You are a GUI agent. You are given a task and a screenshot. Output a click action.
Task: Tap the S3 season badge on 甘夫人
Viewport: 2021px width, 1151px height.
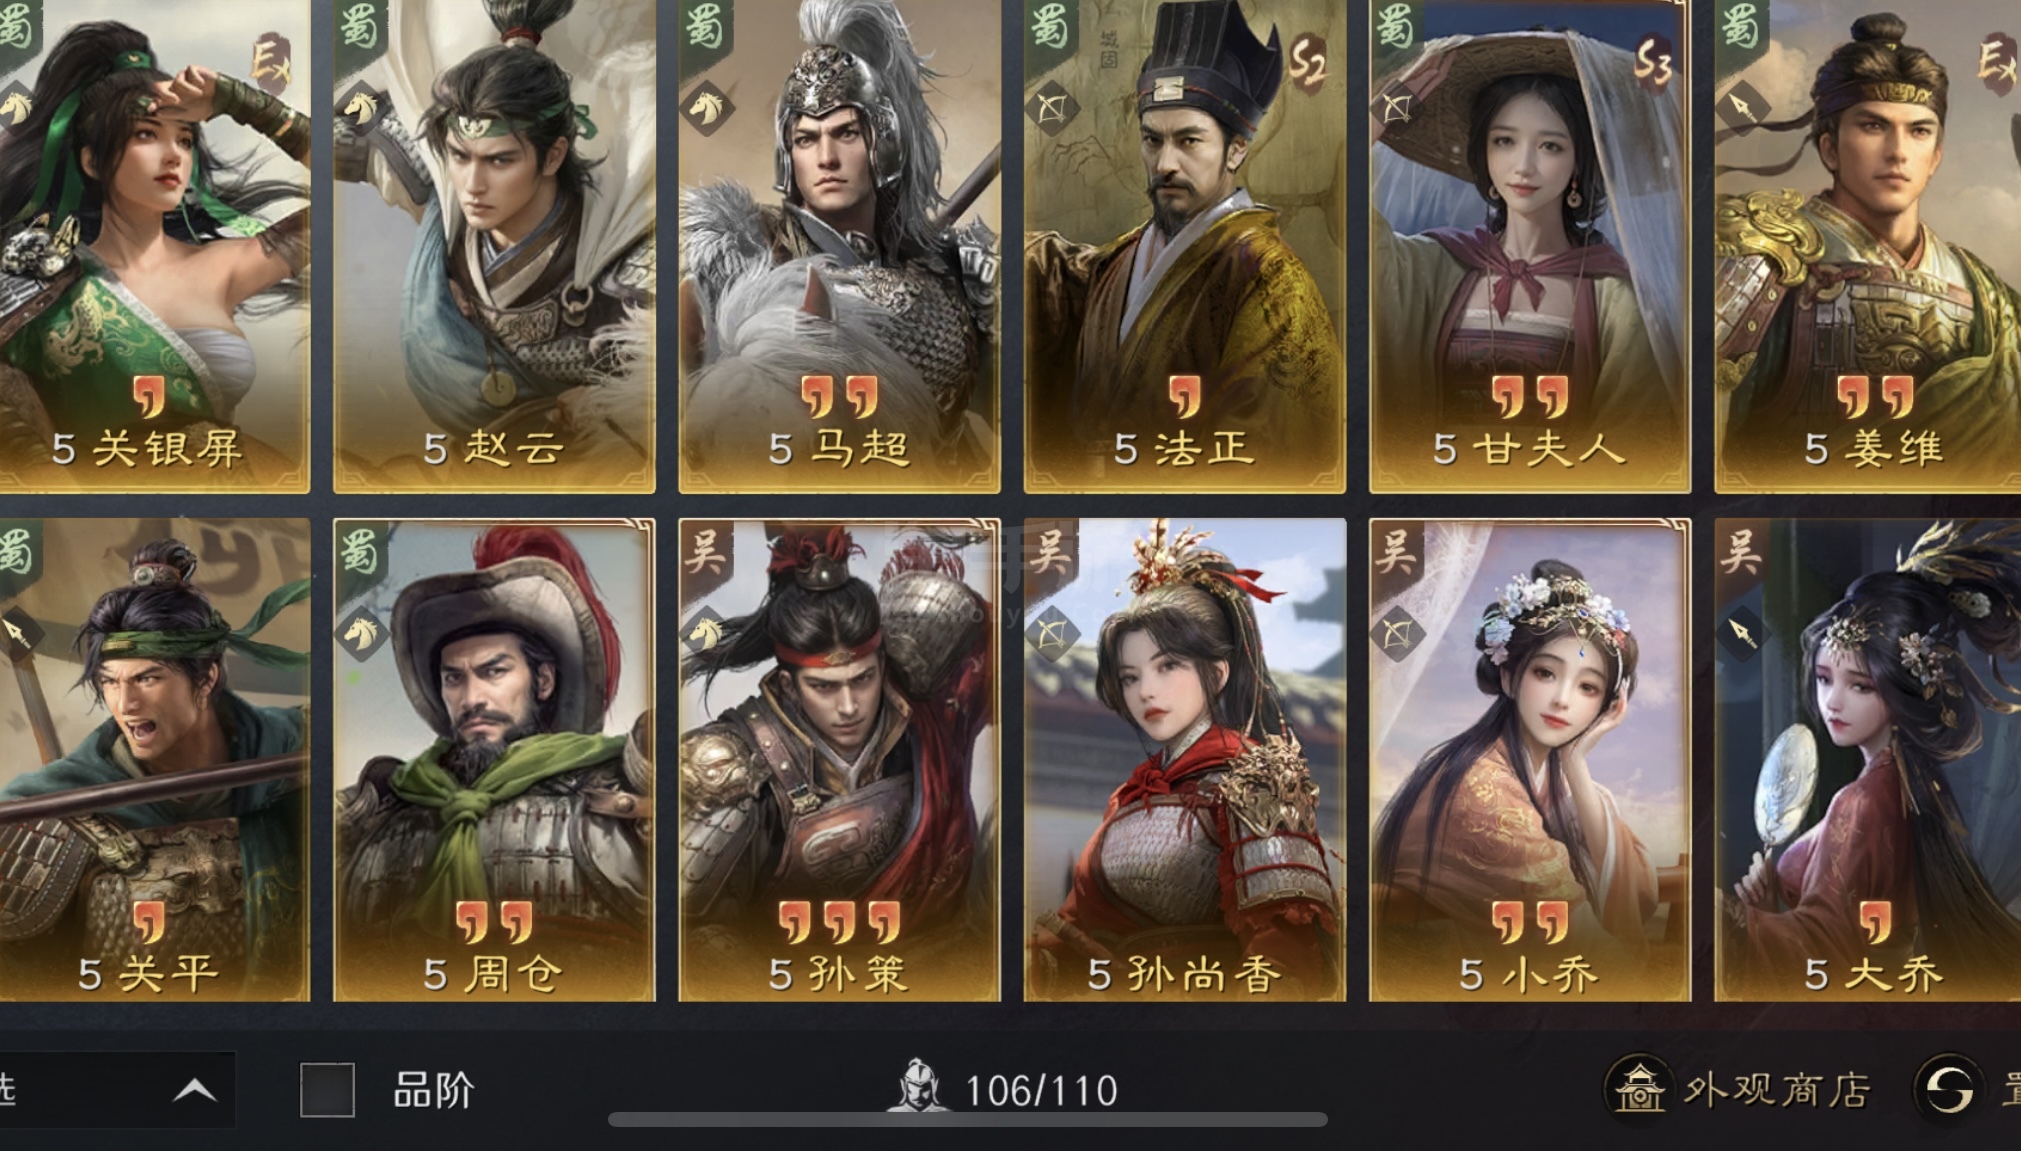[1652, 62]
